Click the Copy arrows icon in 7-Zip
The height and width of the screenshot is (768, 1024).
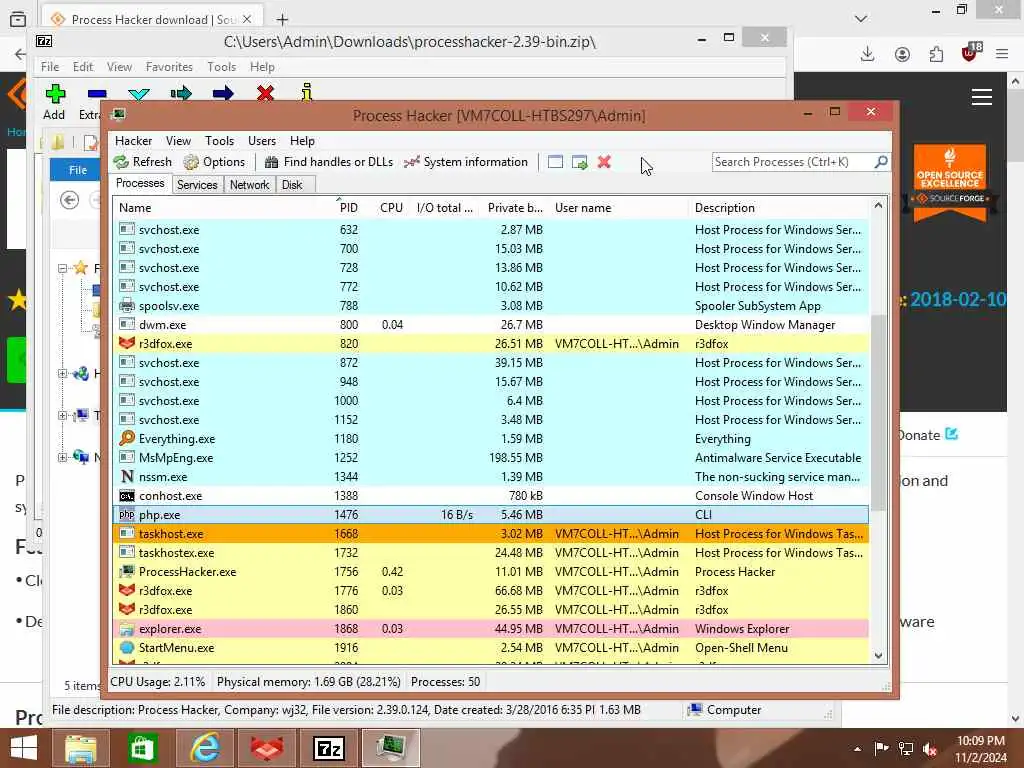click(x=181, y=93)
